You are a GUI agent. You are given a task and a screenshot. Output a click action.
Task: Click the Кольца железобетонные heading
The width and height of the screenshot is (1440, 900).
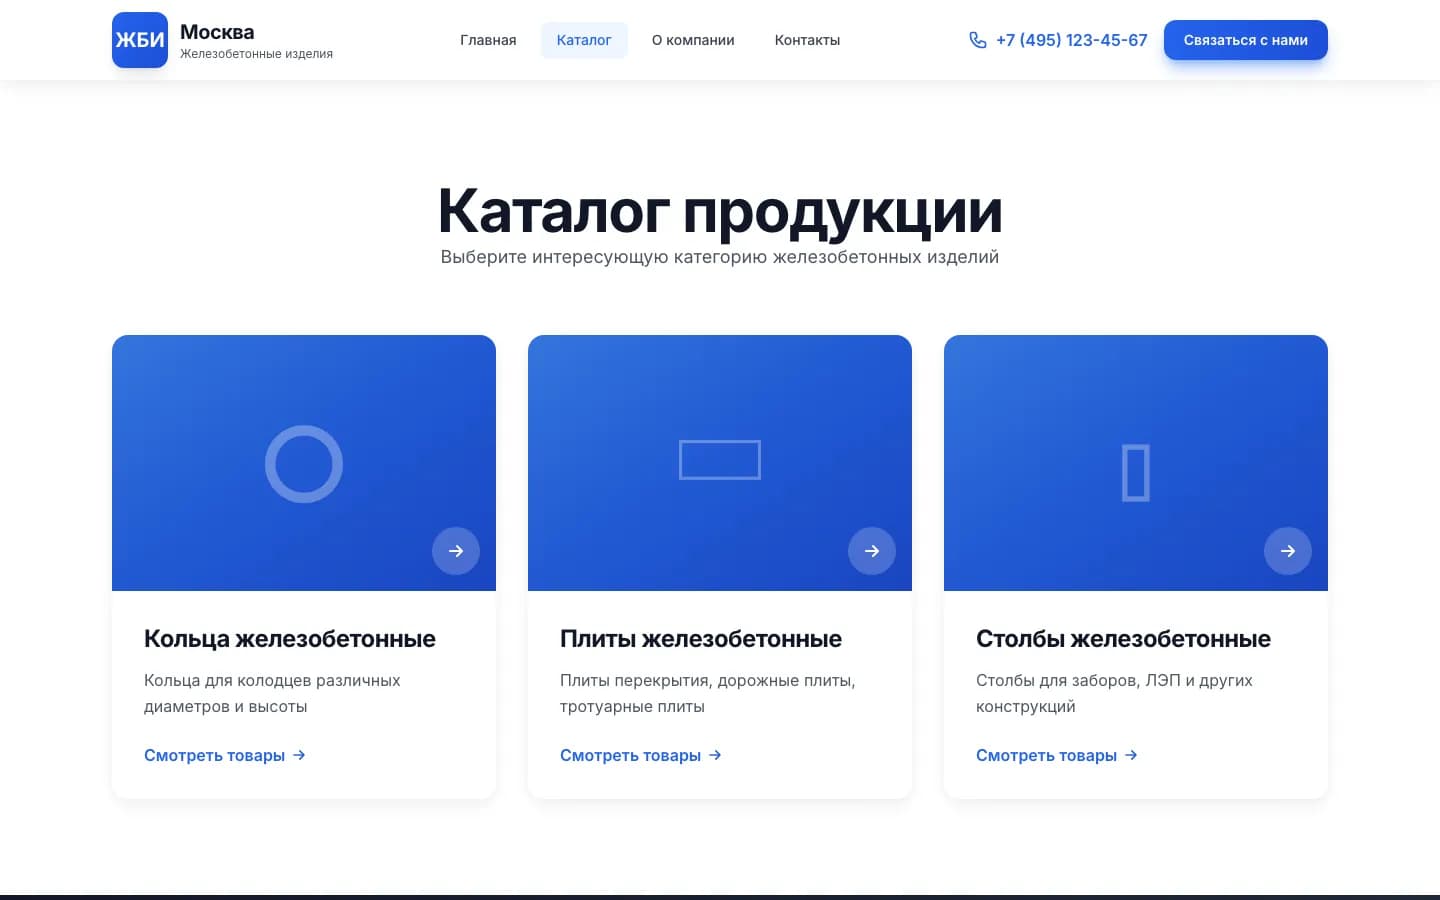(290, 638)
